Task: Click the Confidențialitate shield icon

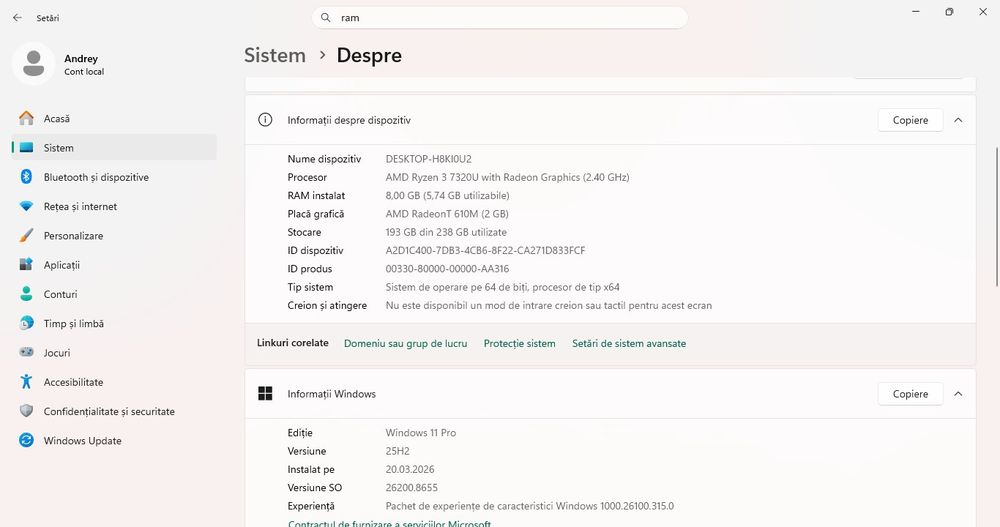Action: click(x=26, y=411)
